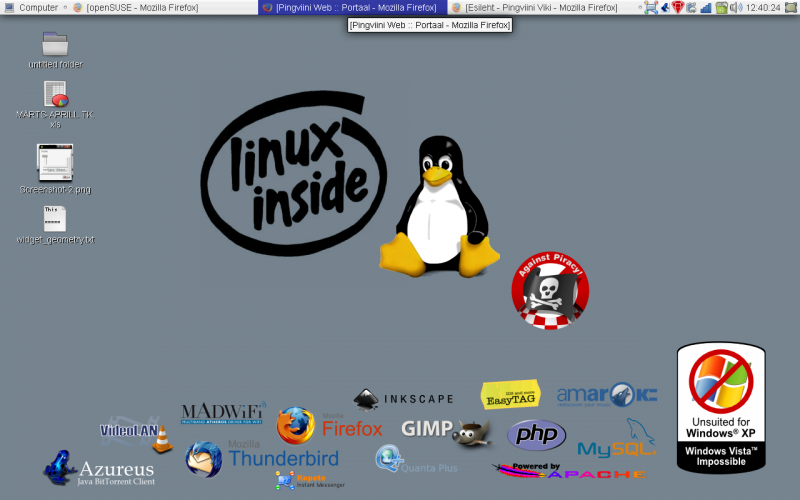Click the clipboard power manager tray icon

point(692,8)
